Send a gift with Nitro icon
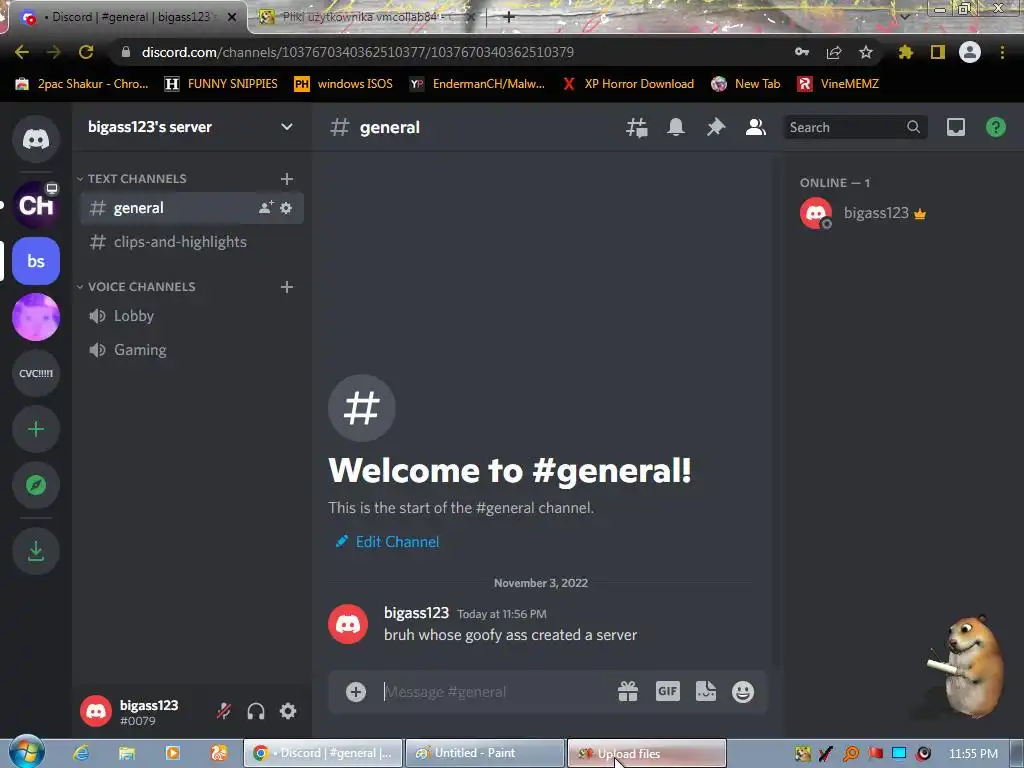The image size is (1024, 768). pyautogui.click(x=628, y=692)
